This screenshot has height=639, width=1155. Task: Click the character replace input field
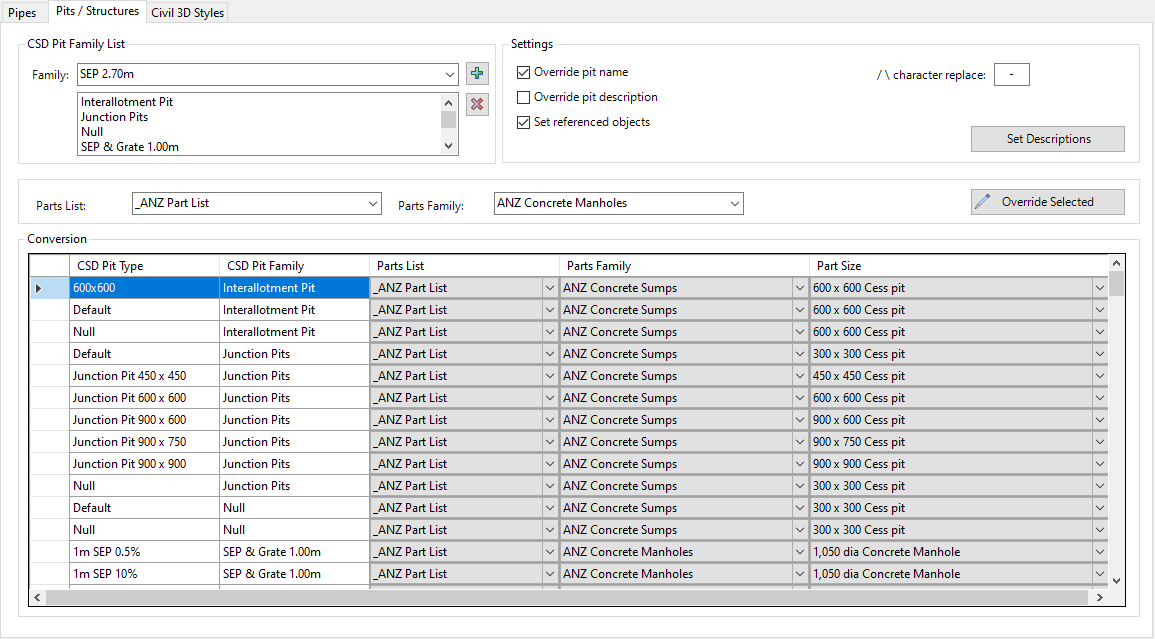click(x=1011, y=75)
